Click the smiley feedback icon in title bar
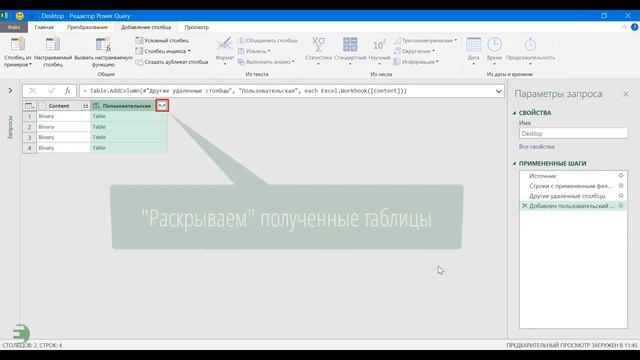The height and width of the screenshot is (360, 640). point(20,16)
